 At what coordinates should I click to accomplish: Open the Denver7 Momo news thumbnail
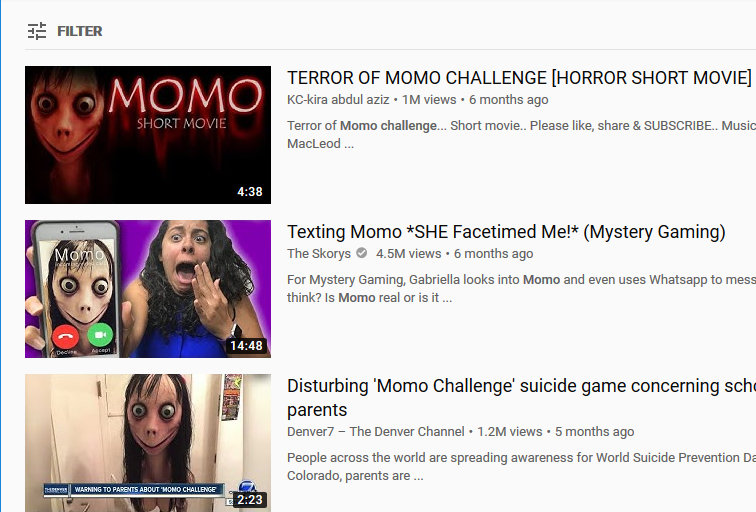click(x=148, y=443)
